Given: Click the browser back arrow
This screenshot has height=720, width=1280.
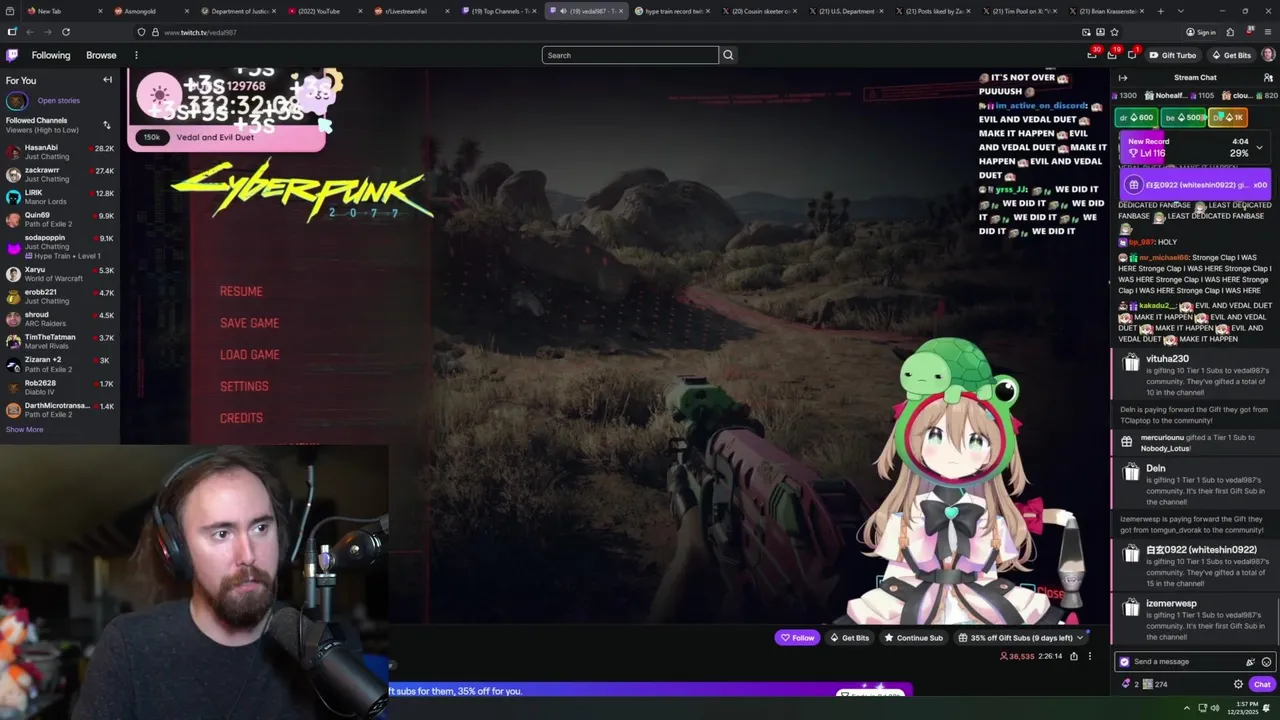Looking at the screenshot, I should pyautogui.click(x=29, y=32).
